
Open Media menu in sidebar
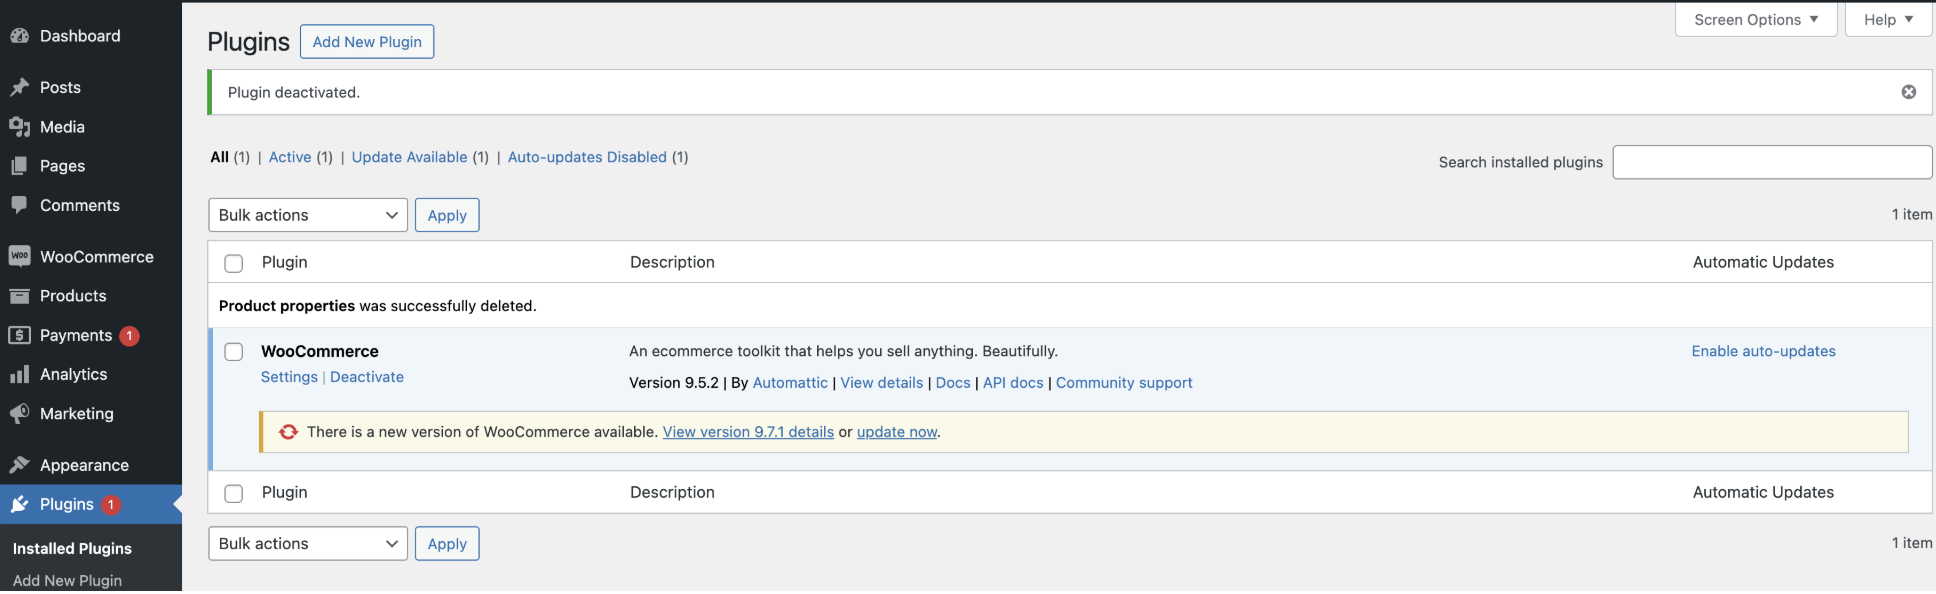coord(62,127)
